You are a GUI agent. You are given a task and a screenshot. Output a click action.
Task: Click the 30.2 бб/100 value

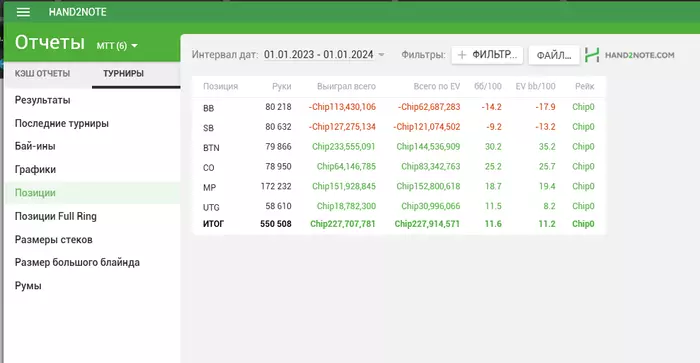point(493,146)
